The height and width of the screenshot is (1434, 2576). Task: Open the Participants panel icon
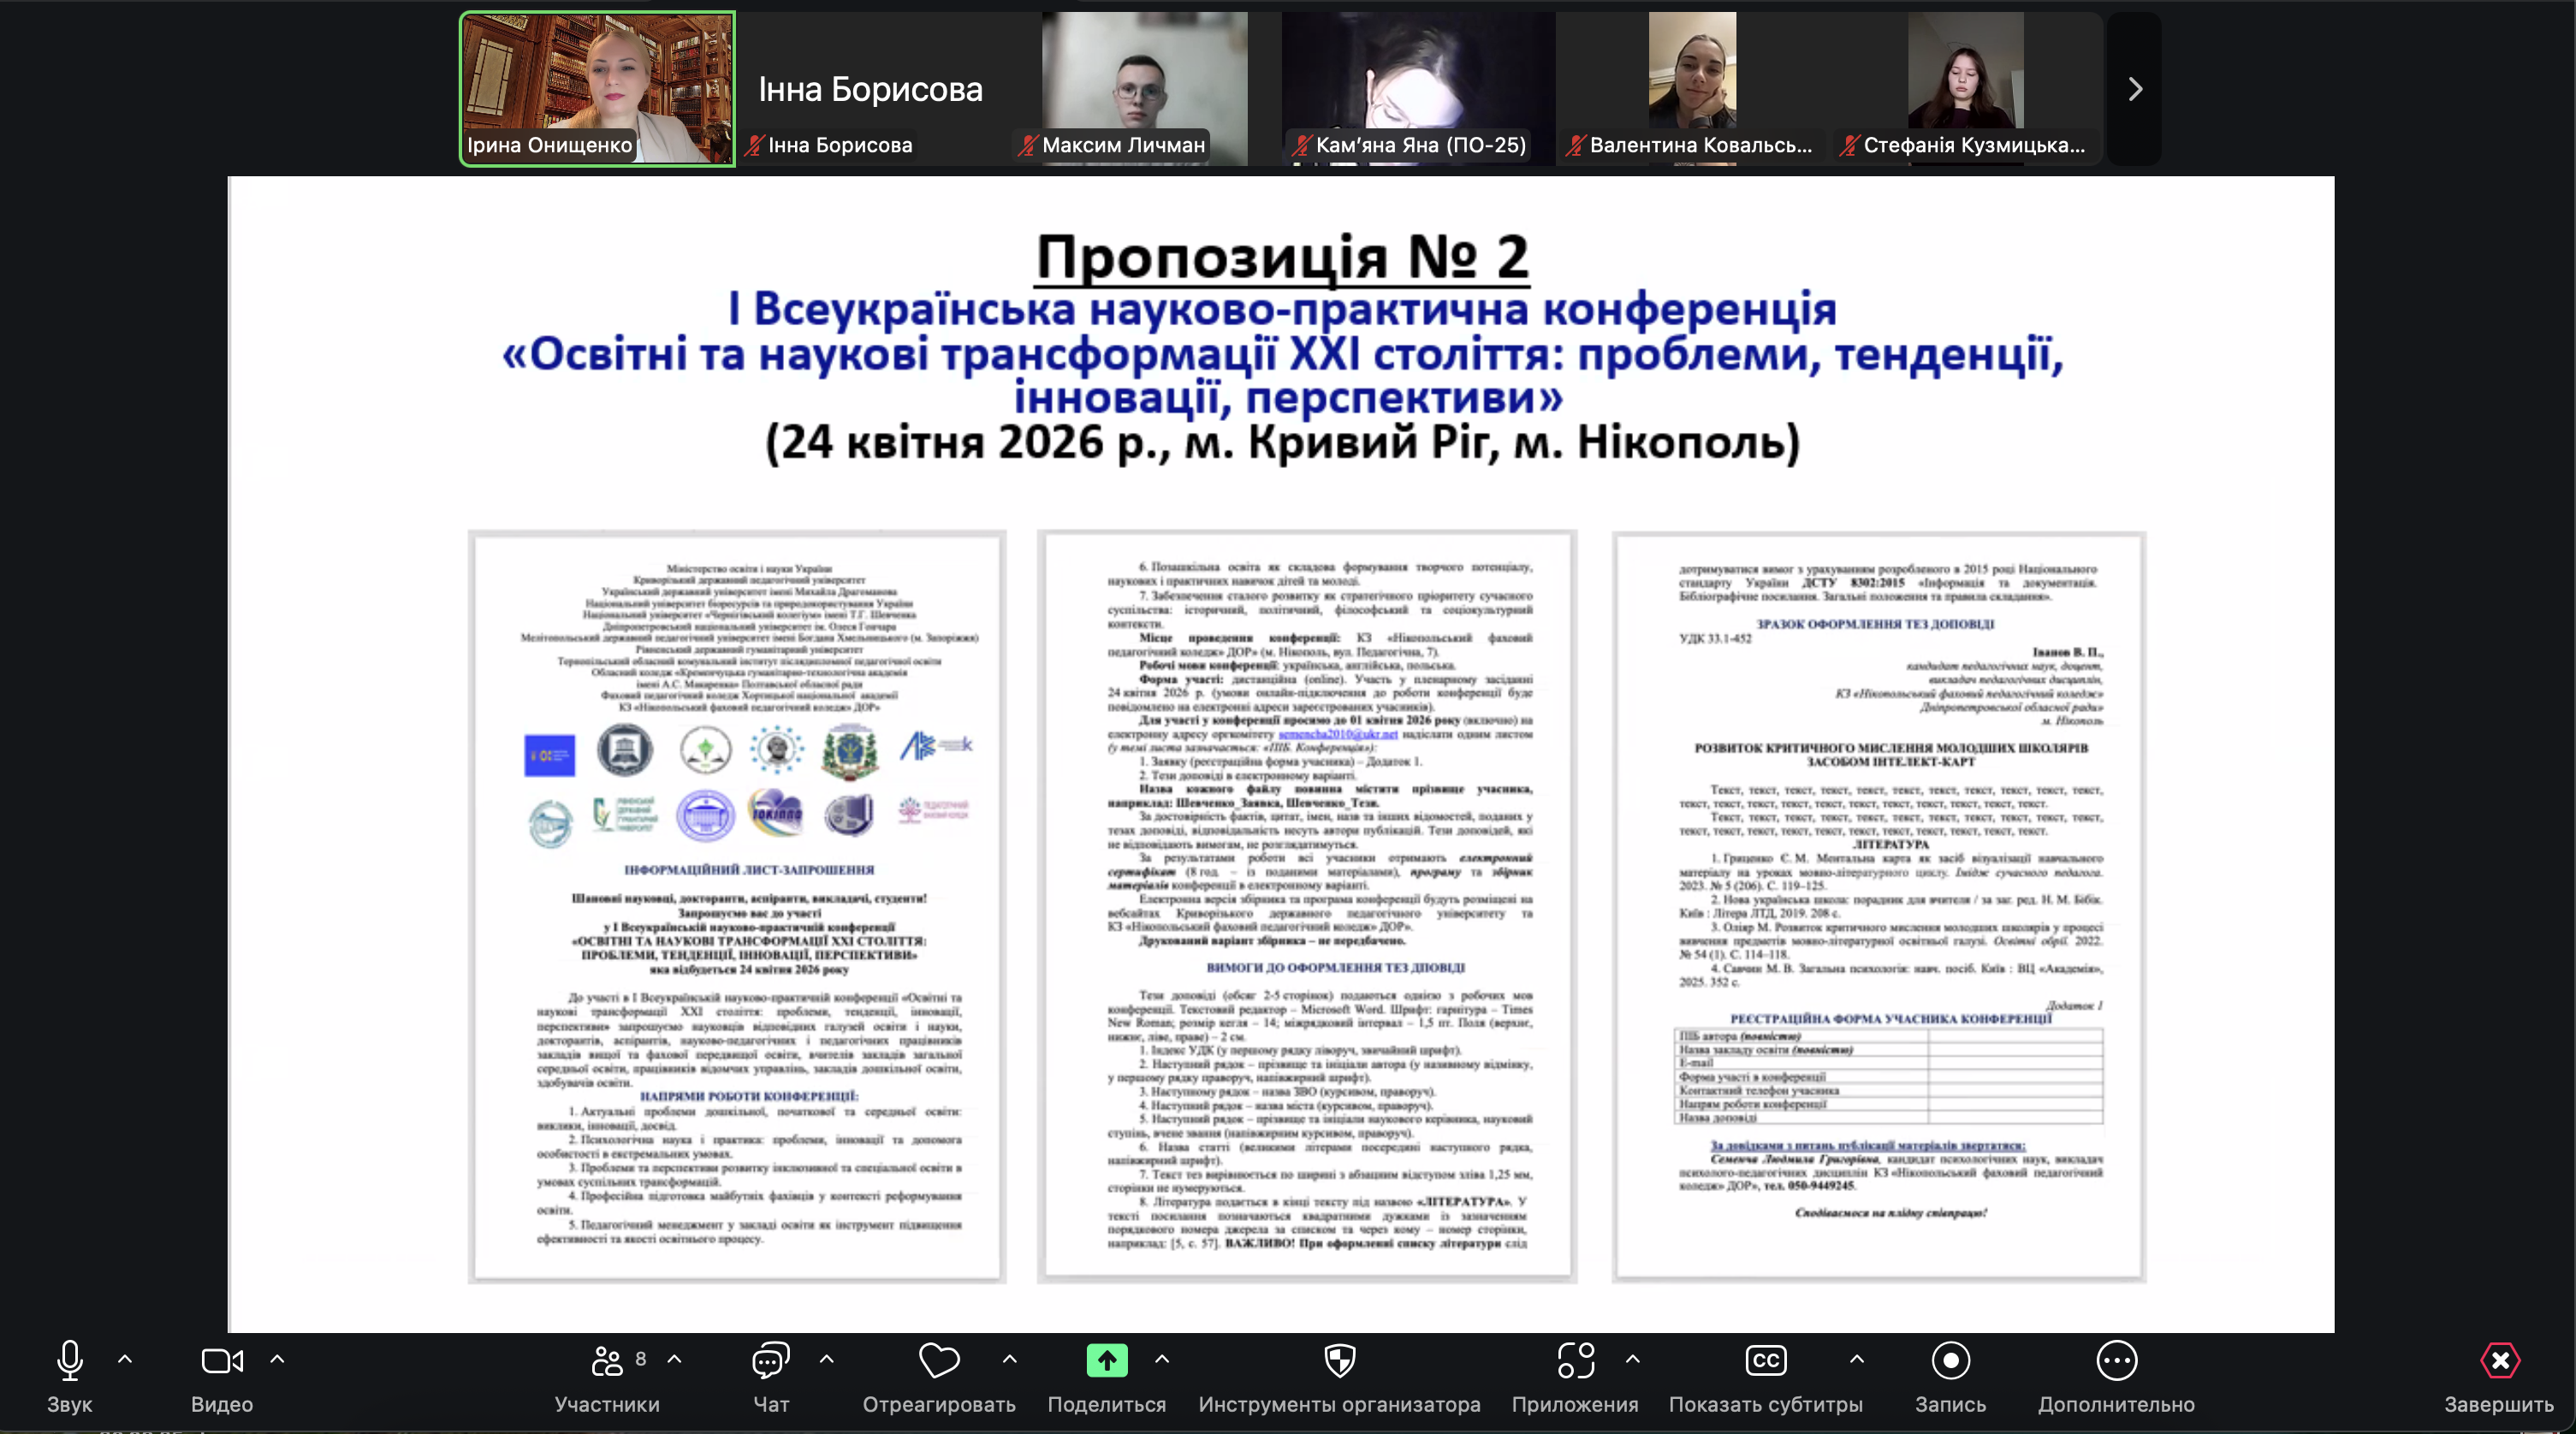click(x=607, y=1361)
